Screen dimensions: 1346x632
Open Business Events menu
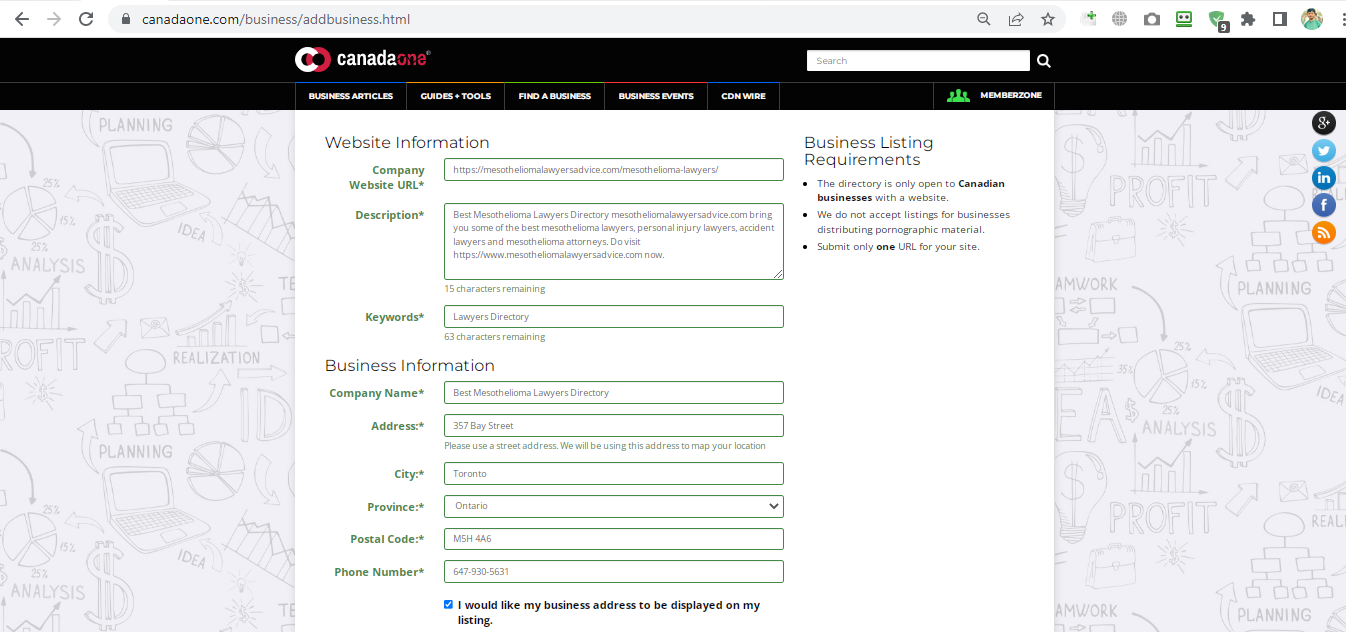click(x=656, y=96)
